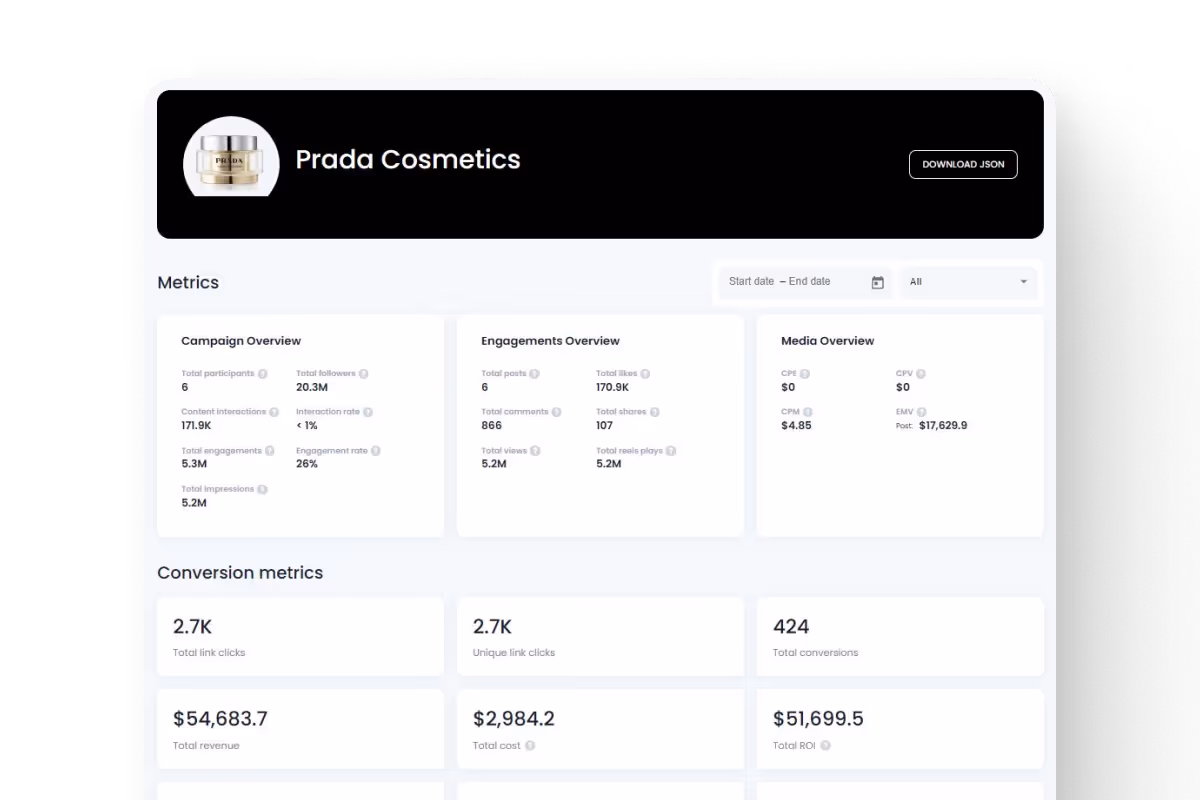The height and width of the screenshot is (800, 1200).
Task: Open the help icon beside CPV
Action: (921, 374)
